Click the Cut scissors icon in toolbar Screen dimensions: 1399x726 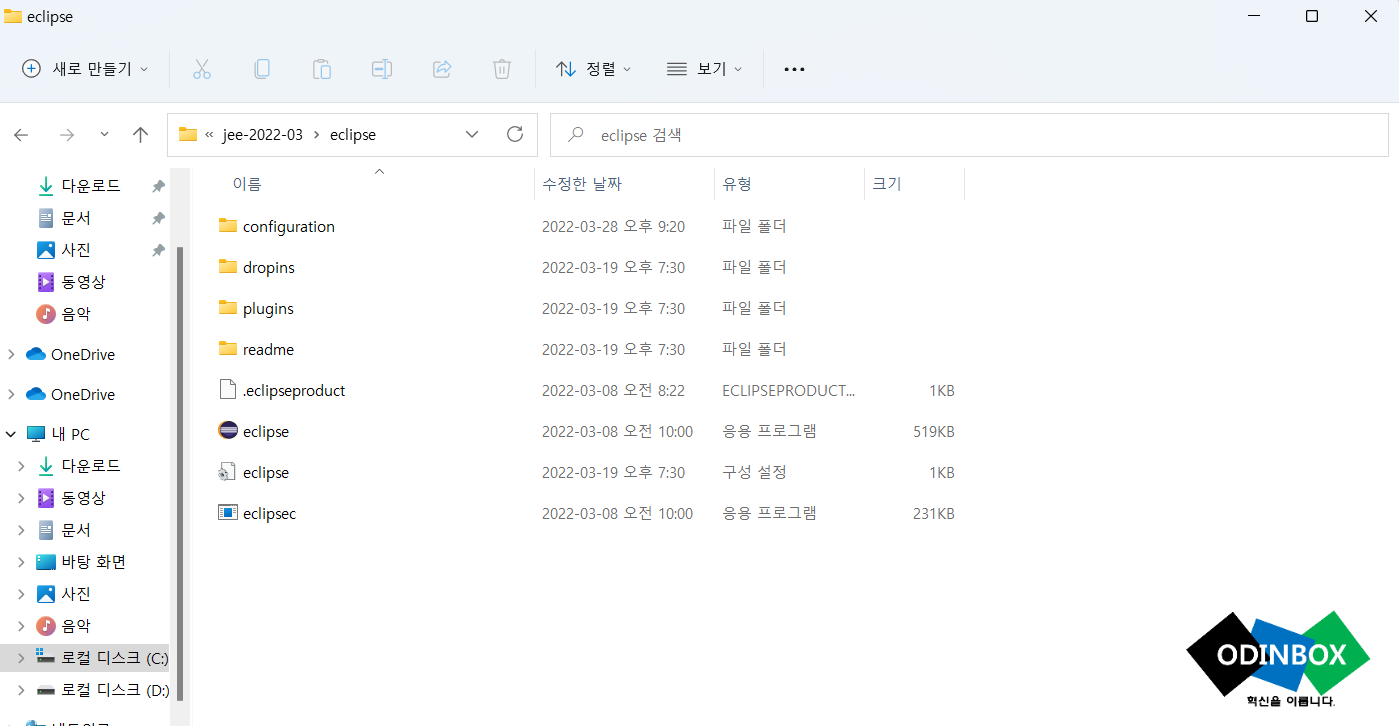pyautogui.click(x=202, y=69)
